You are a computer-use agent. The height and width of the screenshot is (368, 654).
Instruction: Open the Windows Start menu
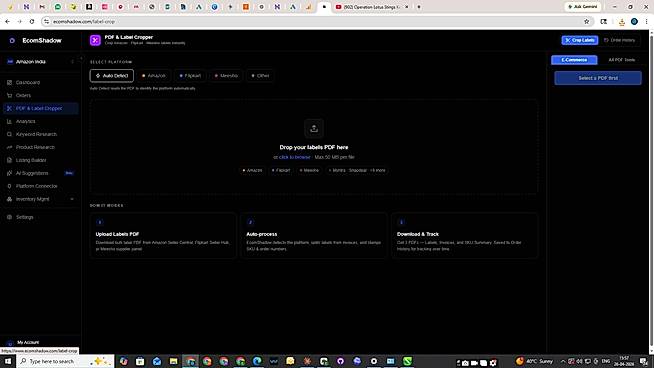8,361
